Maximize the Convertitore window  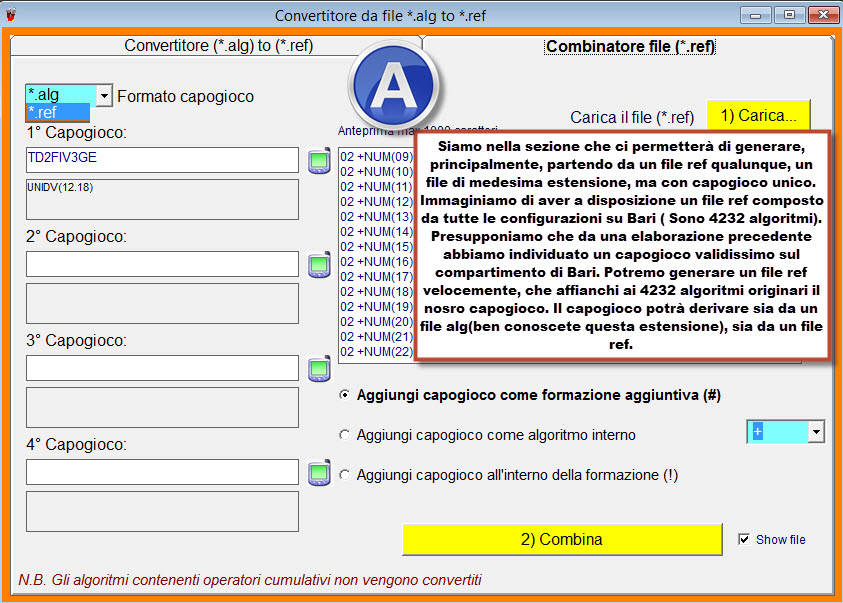[789, 15]
